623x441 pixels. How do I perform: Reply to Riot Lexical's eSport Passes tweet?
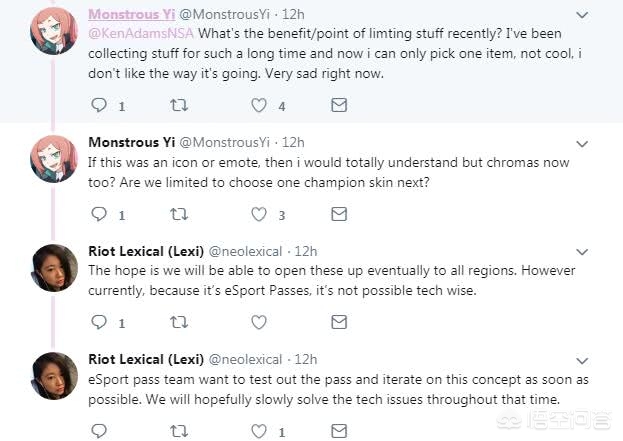(x=99, y=323)
